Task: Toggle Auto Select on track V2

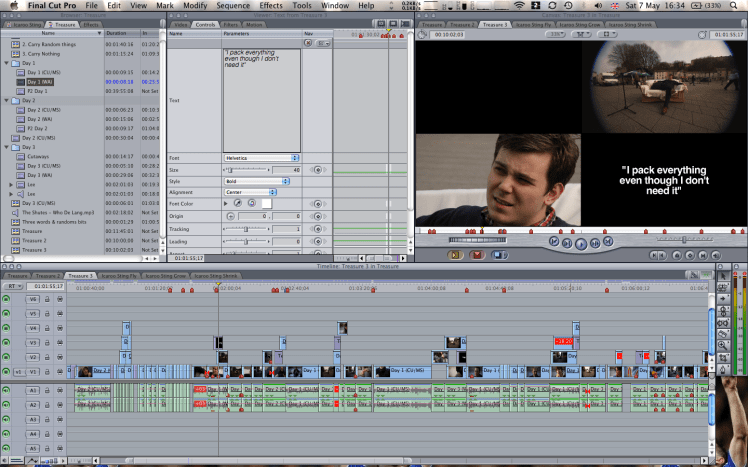Action: point(60,356)
